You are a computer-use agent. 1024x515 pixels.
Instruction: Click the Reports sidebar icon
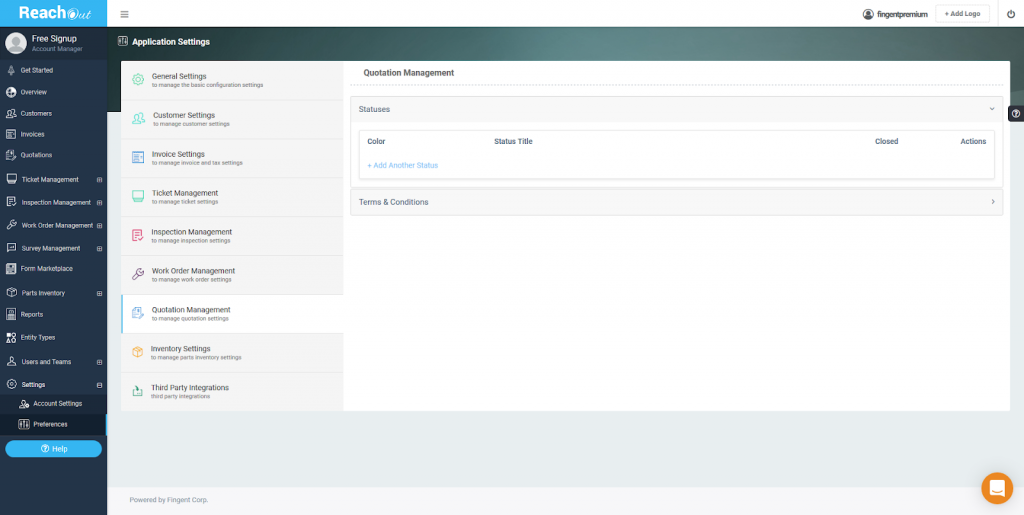pos(10,314)
